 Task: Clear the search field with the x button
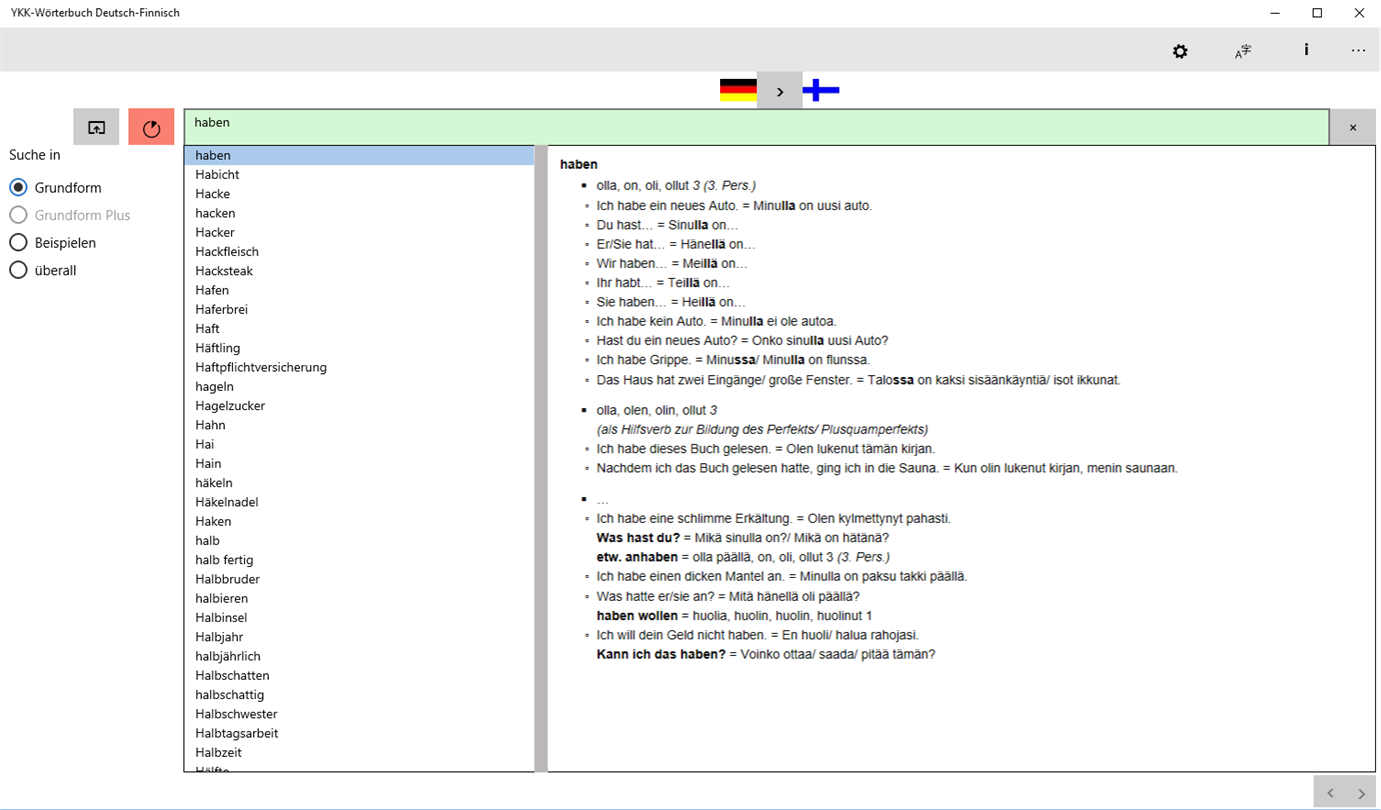1353,127
